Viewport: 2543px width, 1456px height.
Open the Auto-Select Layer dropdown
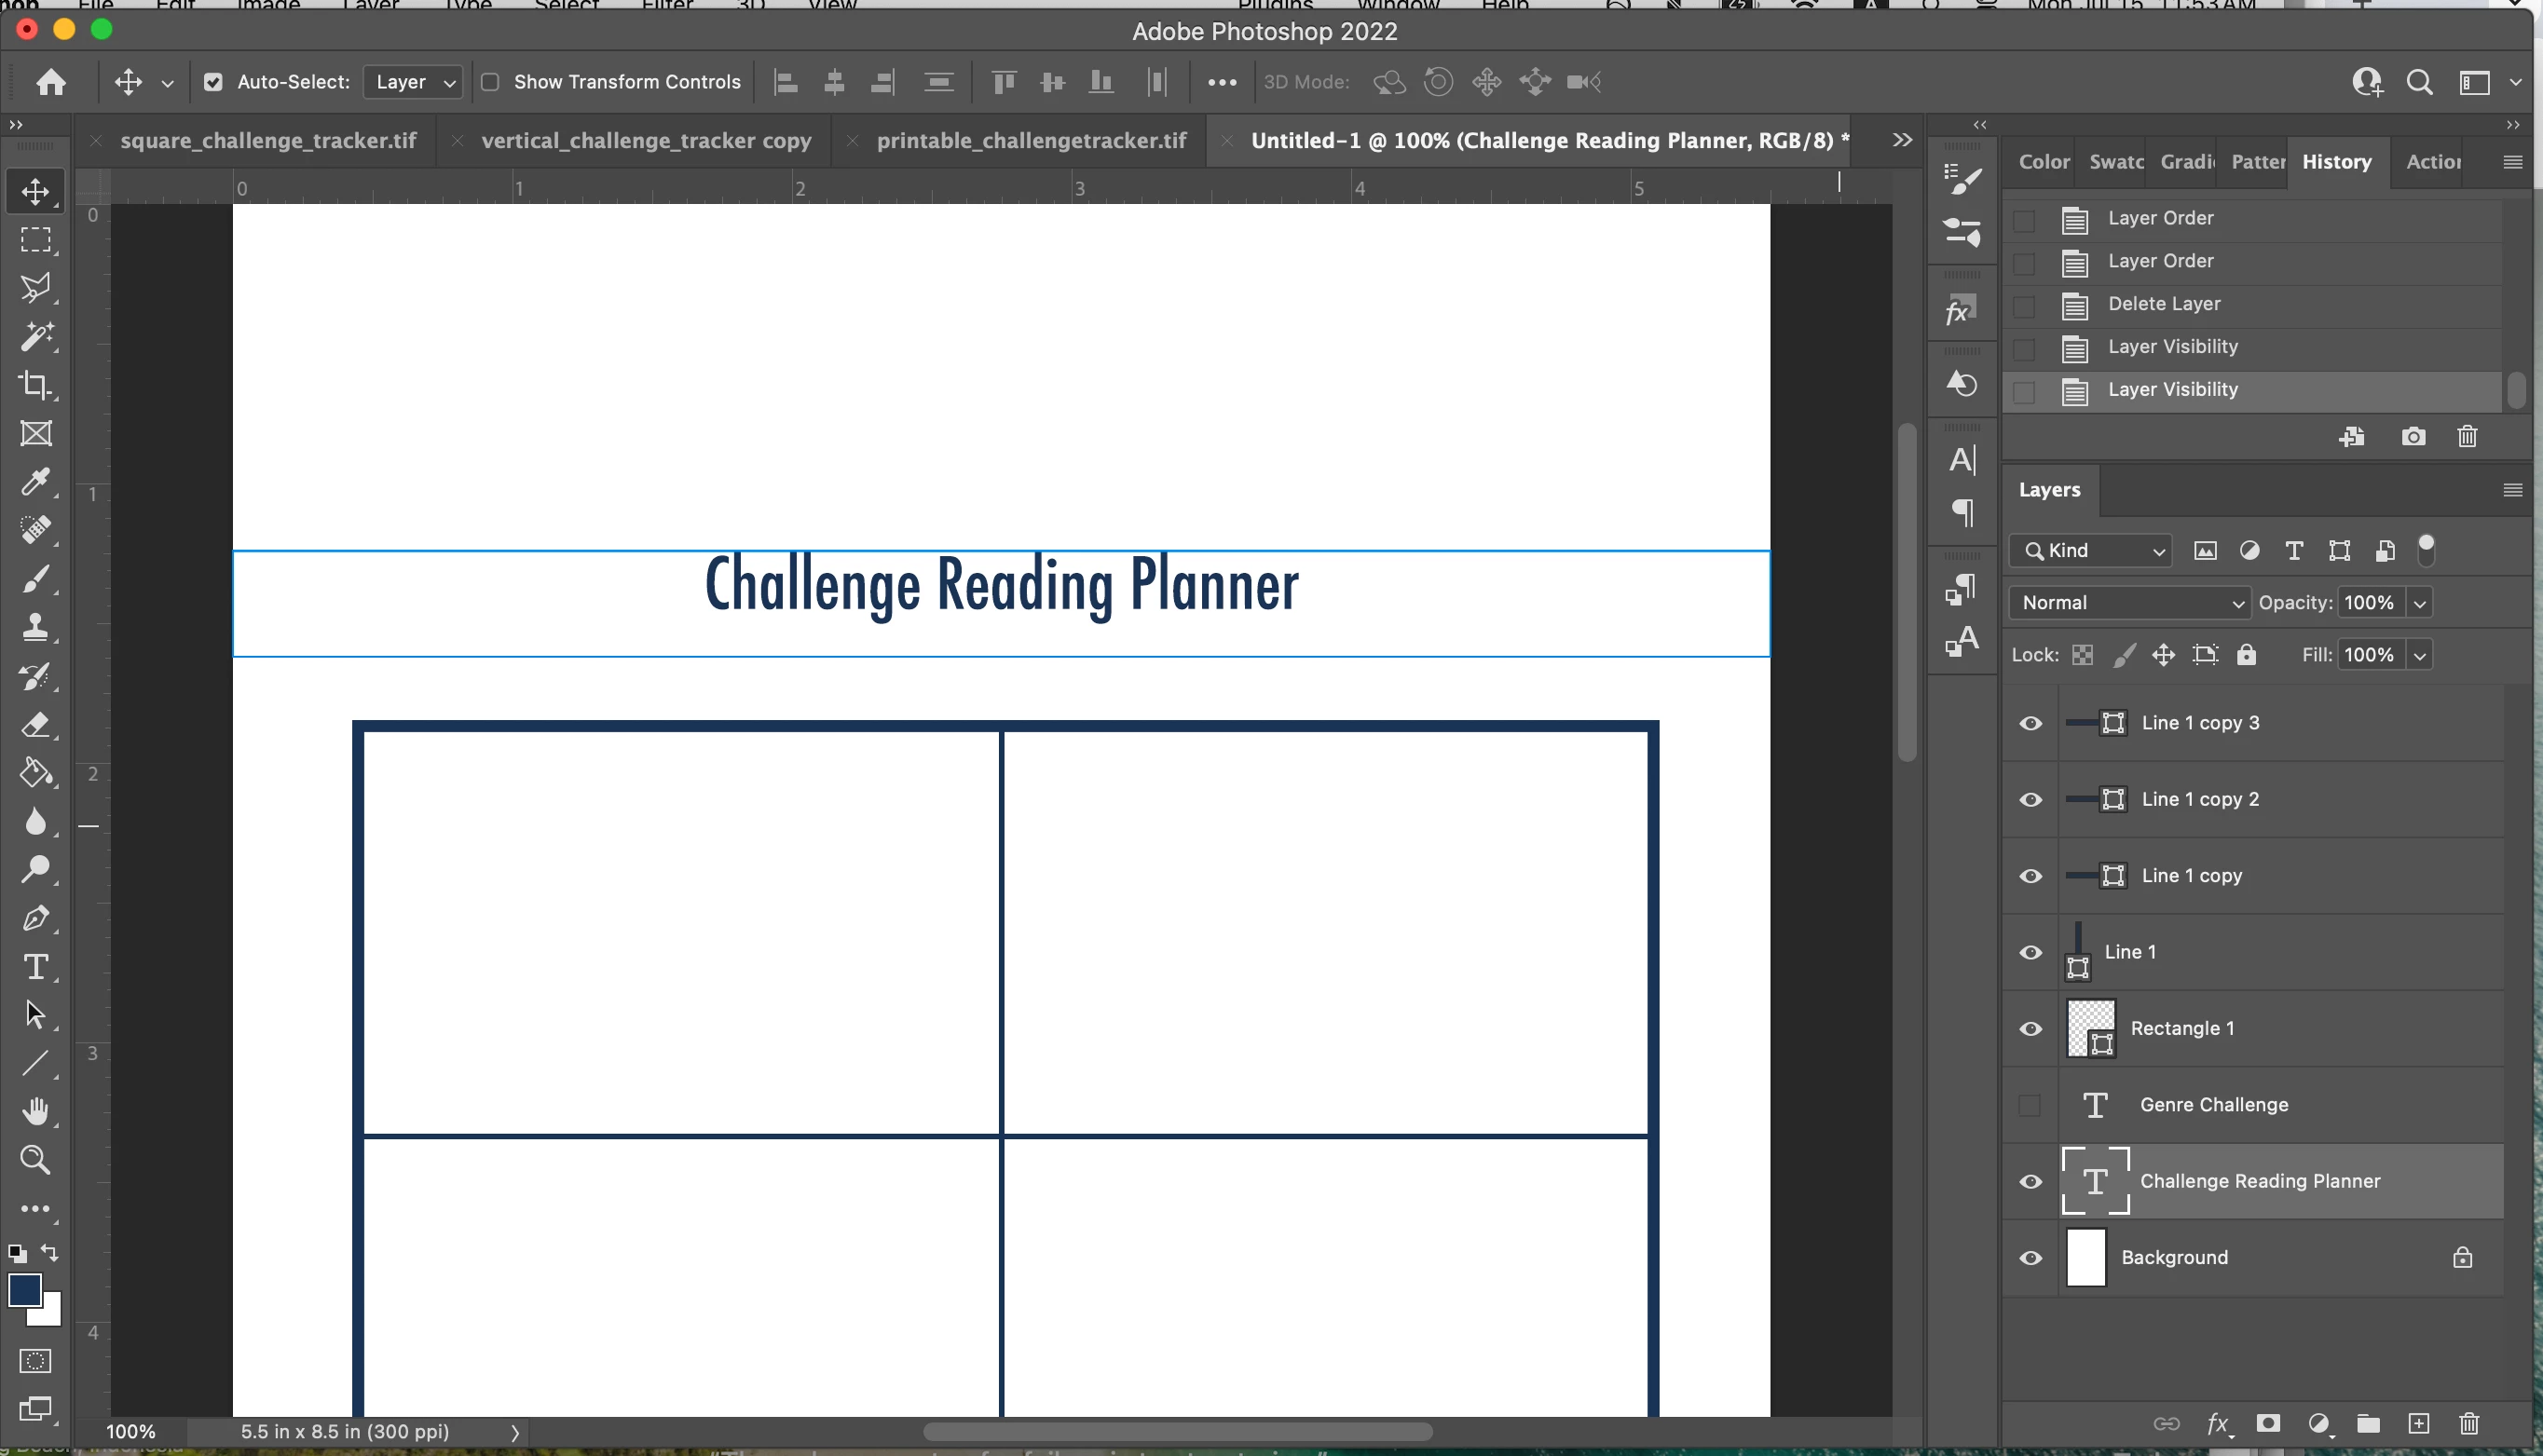[413, 82]
